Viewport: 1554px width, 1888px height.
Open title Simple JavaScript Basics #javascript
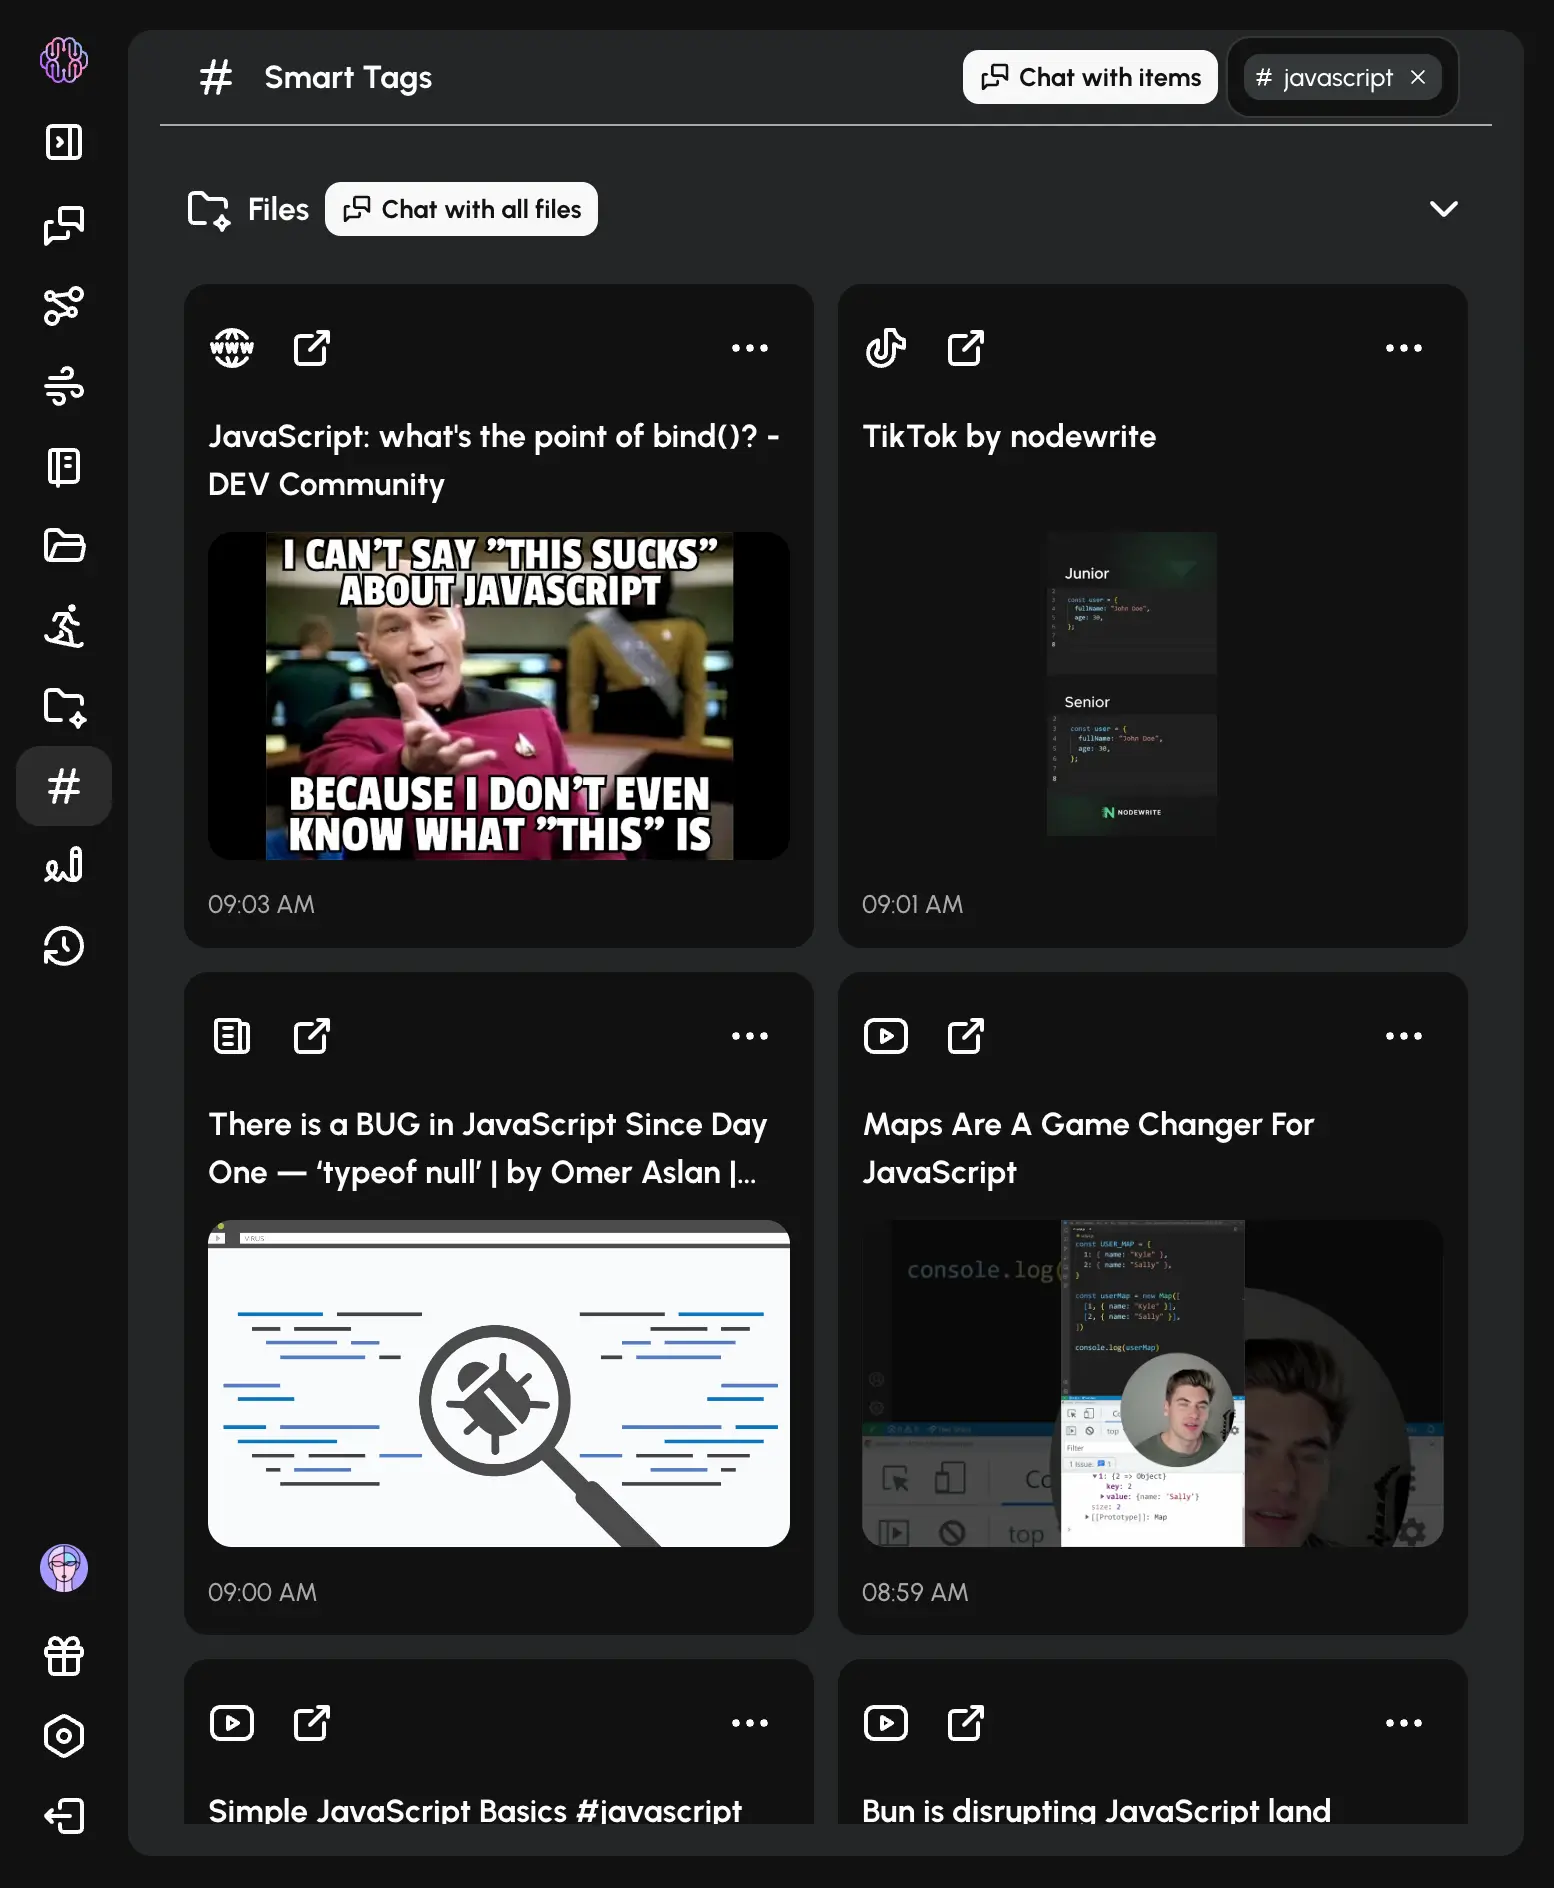pos(475,1810)
